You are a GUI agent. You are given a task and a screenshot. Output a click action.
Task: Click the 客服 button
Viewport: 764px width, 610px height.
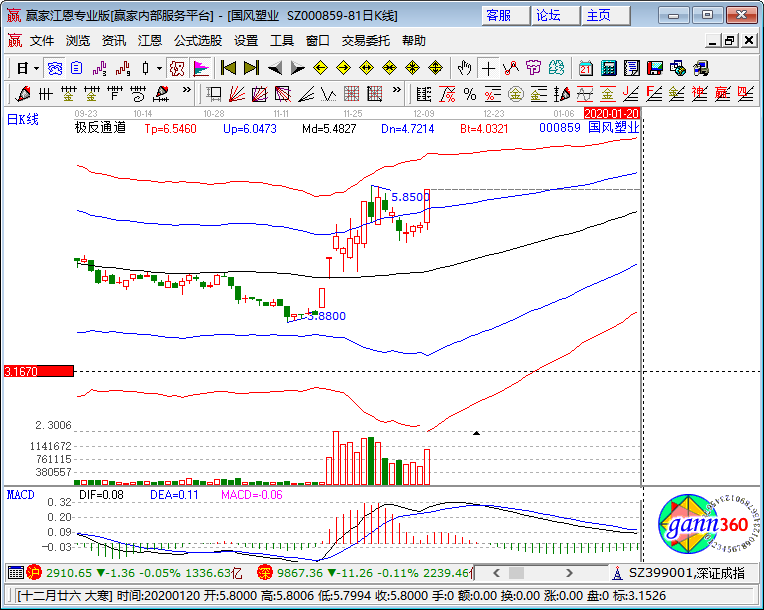506,16
